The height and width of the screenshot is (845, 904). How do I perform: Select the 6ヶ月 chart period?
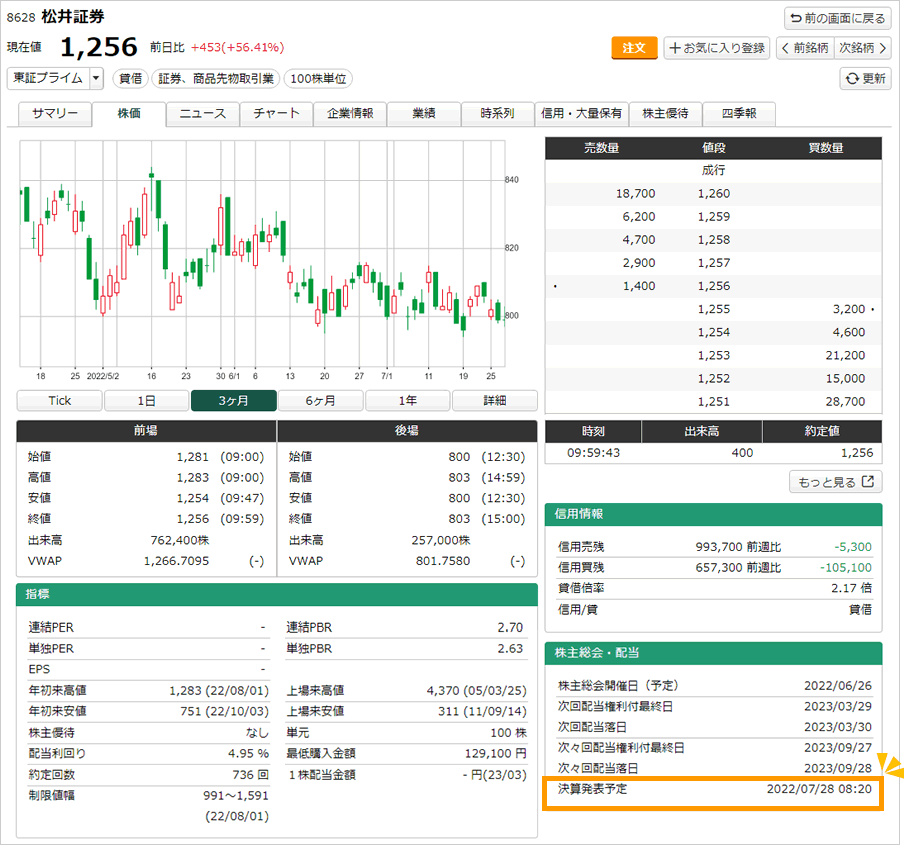321,401
